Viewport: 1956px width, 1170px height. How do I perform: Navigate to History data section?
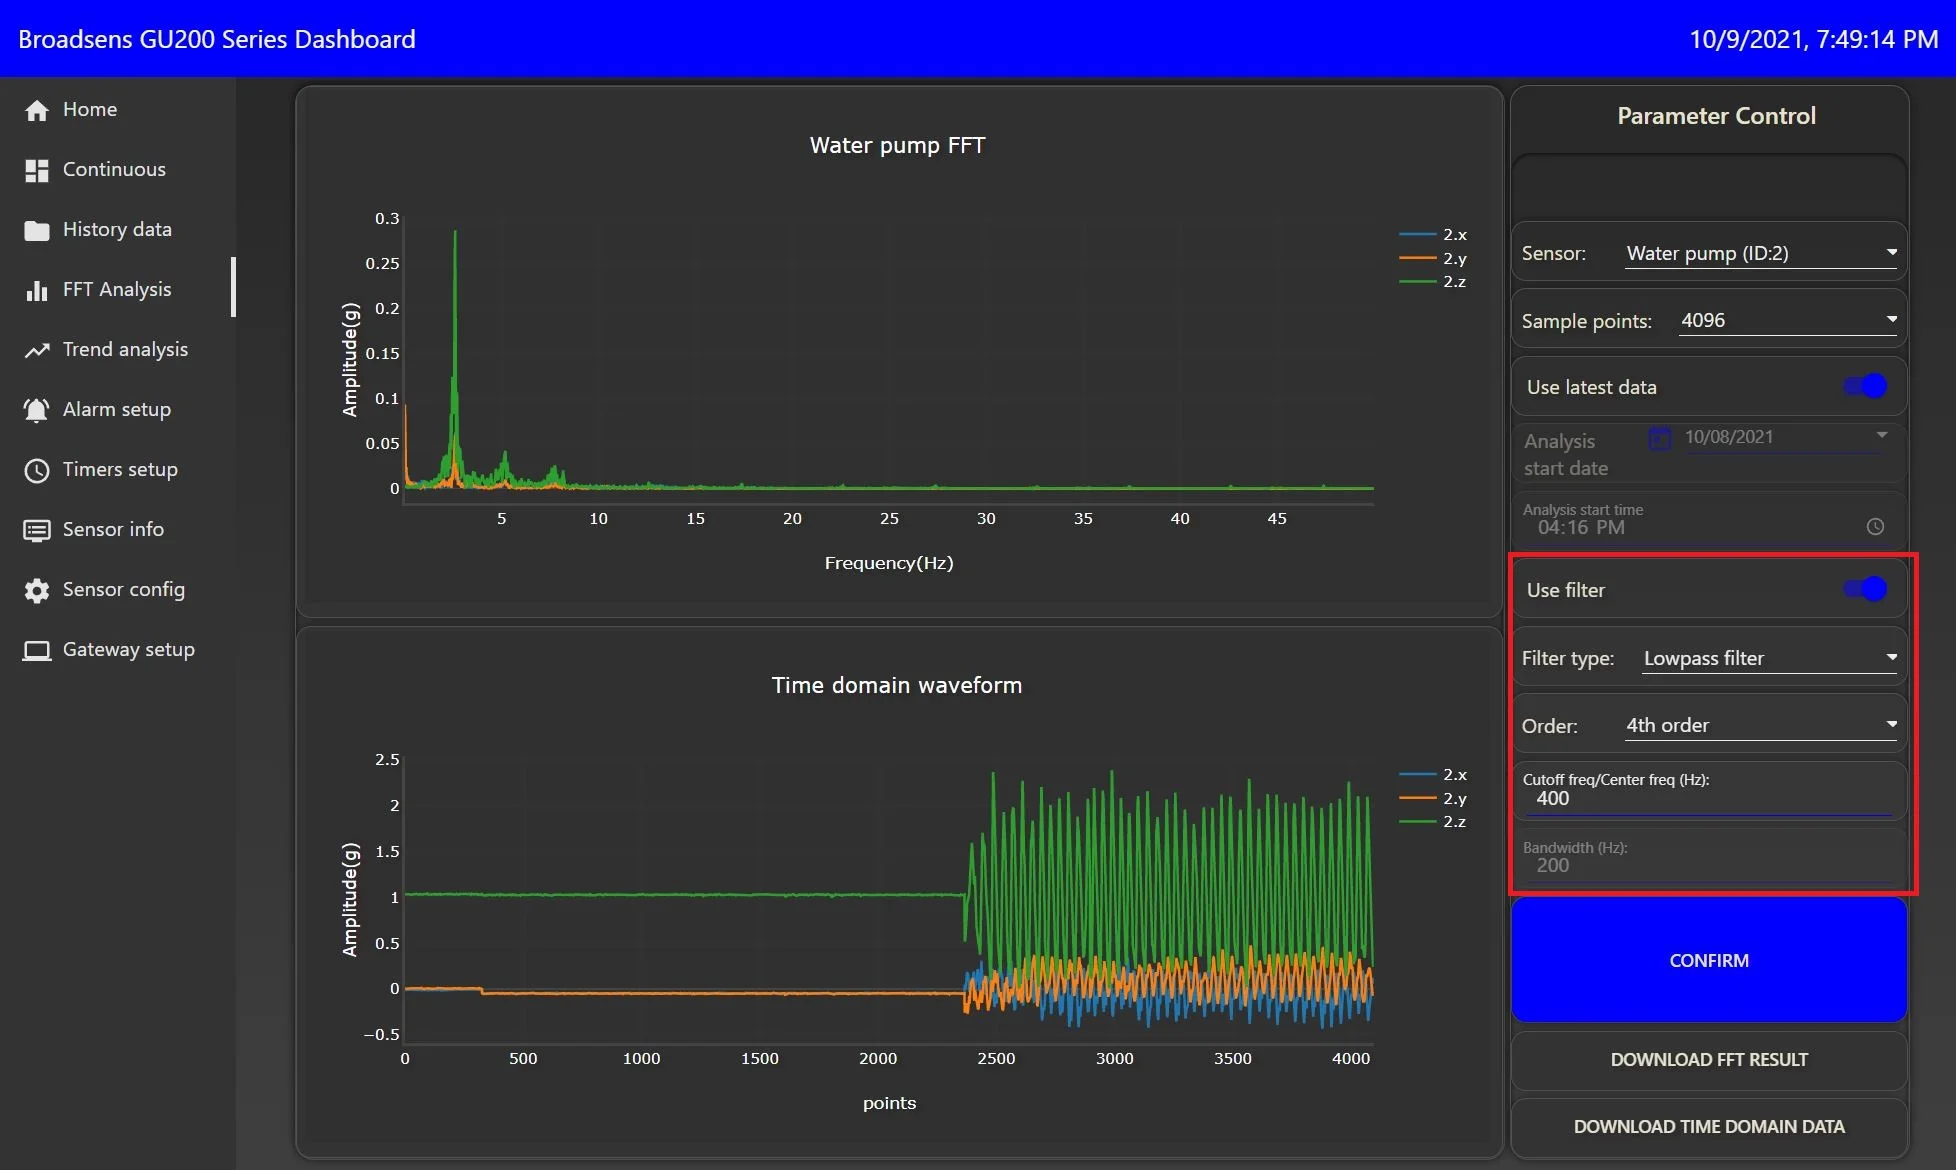(x=117, y=228)
